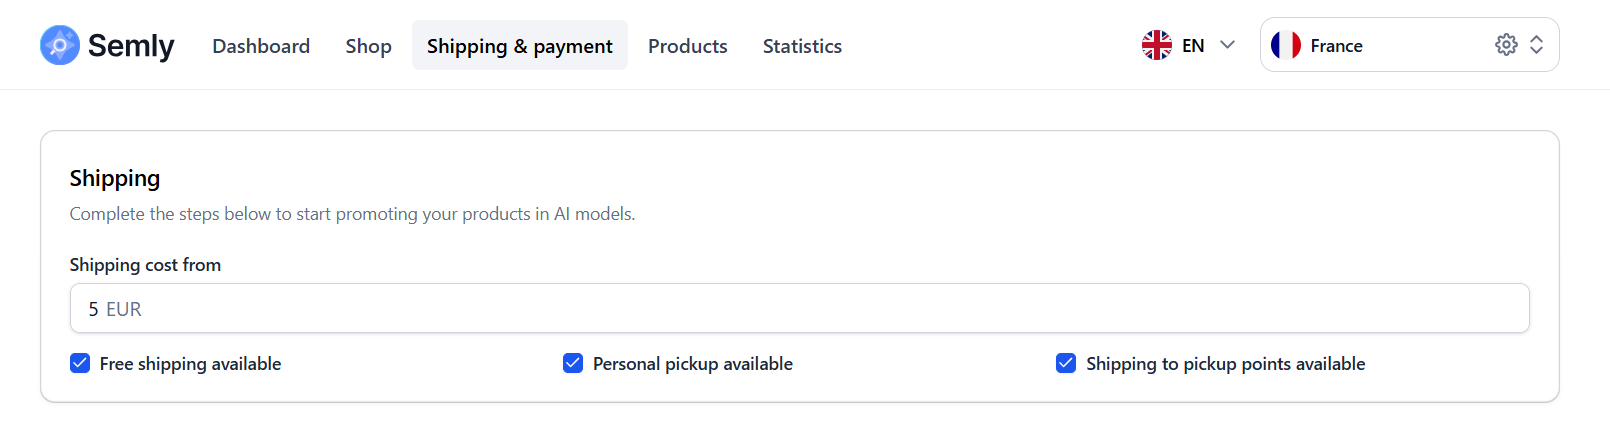Open settings via the gear icon
Image resolution: width=1610 pixels, height=423 pixels.
[1506, 45]
